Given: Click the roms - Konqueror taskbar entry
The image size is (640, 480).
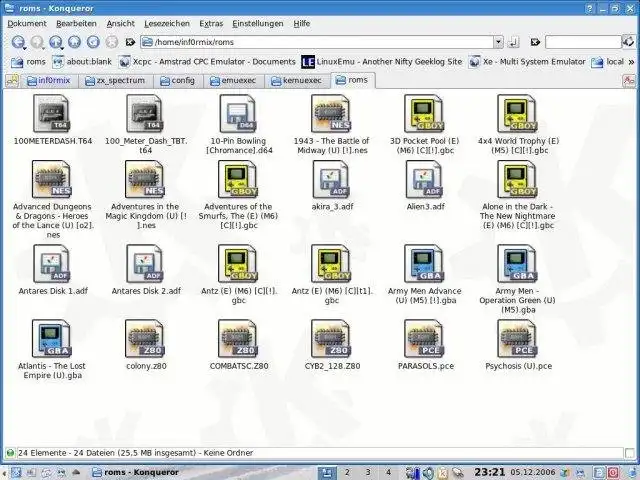Looking at the screenshot, I should click(136, 473).
